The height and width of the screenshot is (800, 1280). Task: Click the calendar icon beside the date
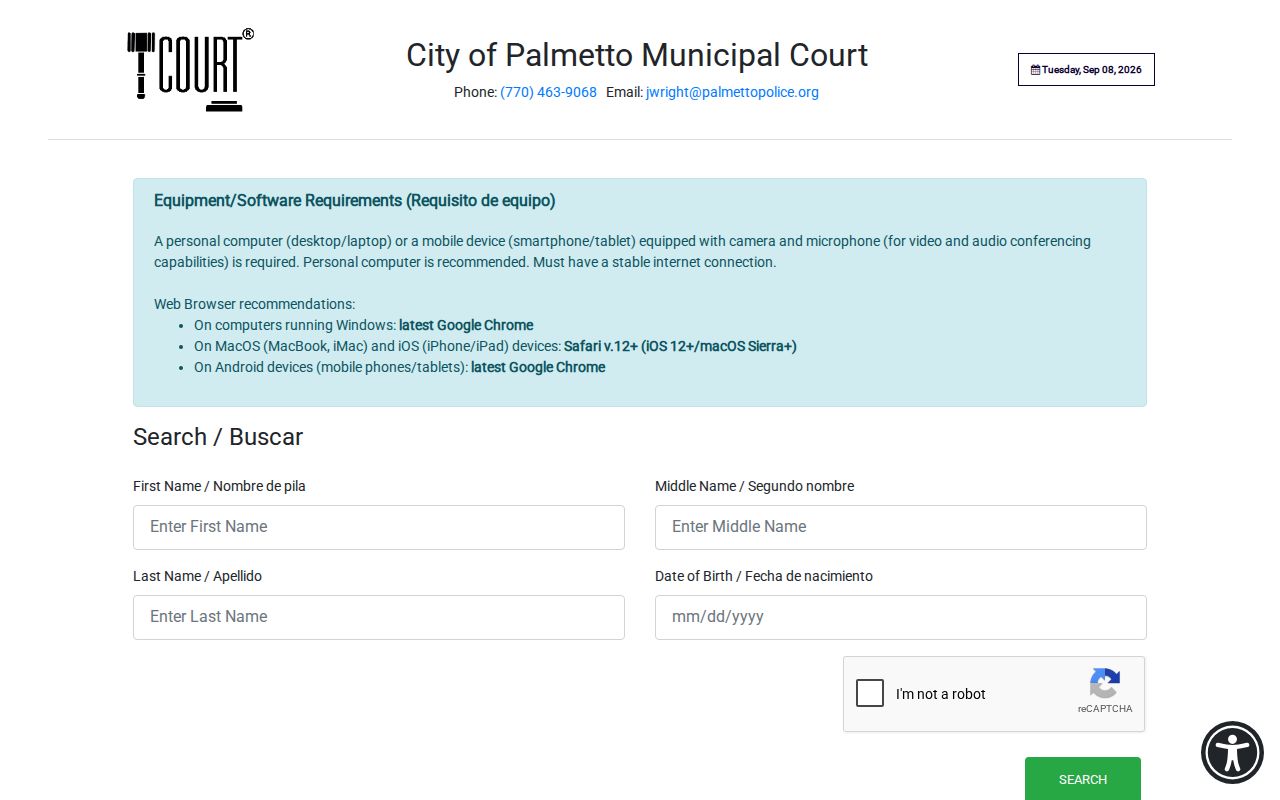click(x=1035, y=70)
